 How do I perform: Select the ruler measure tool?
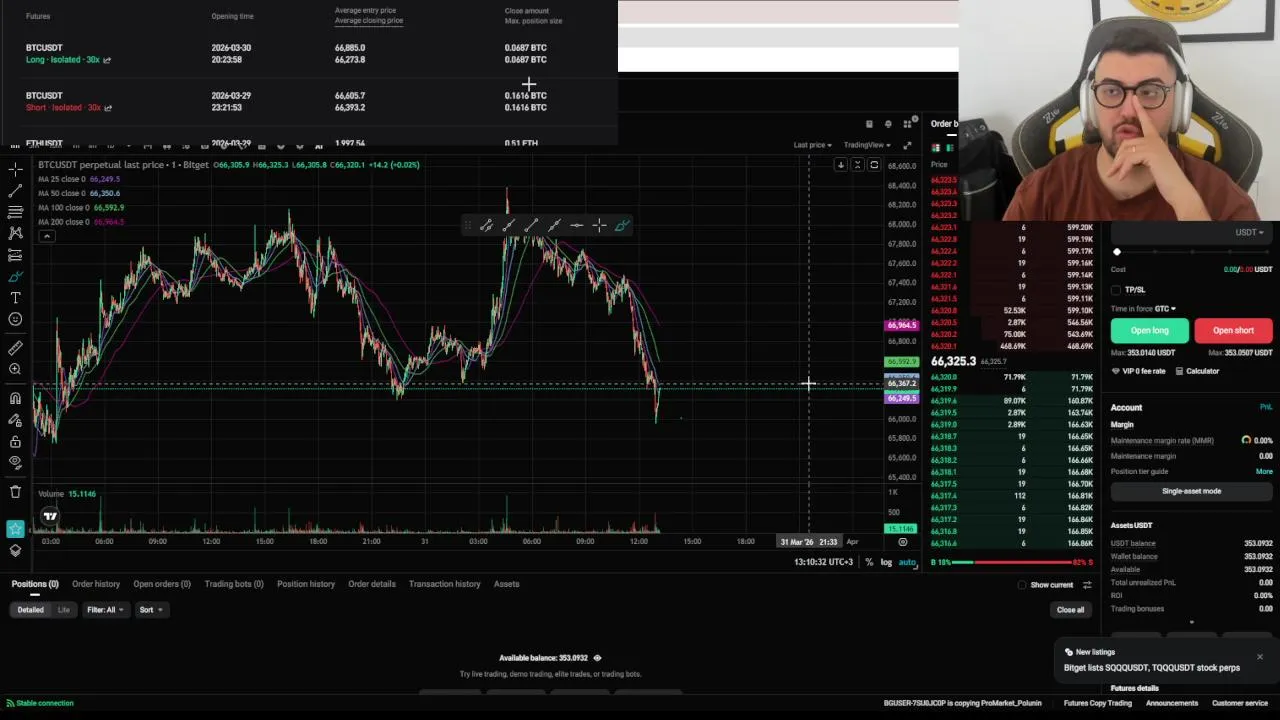click(x=15, y=348)
